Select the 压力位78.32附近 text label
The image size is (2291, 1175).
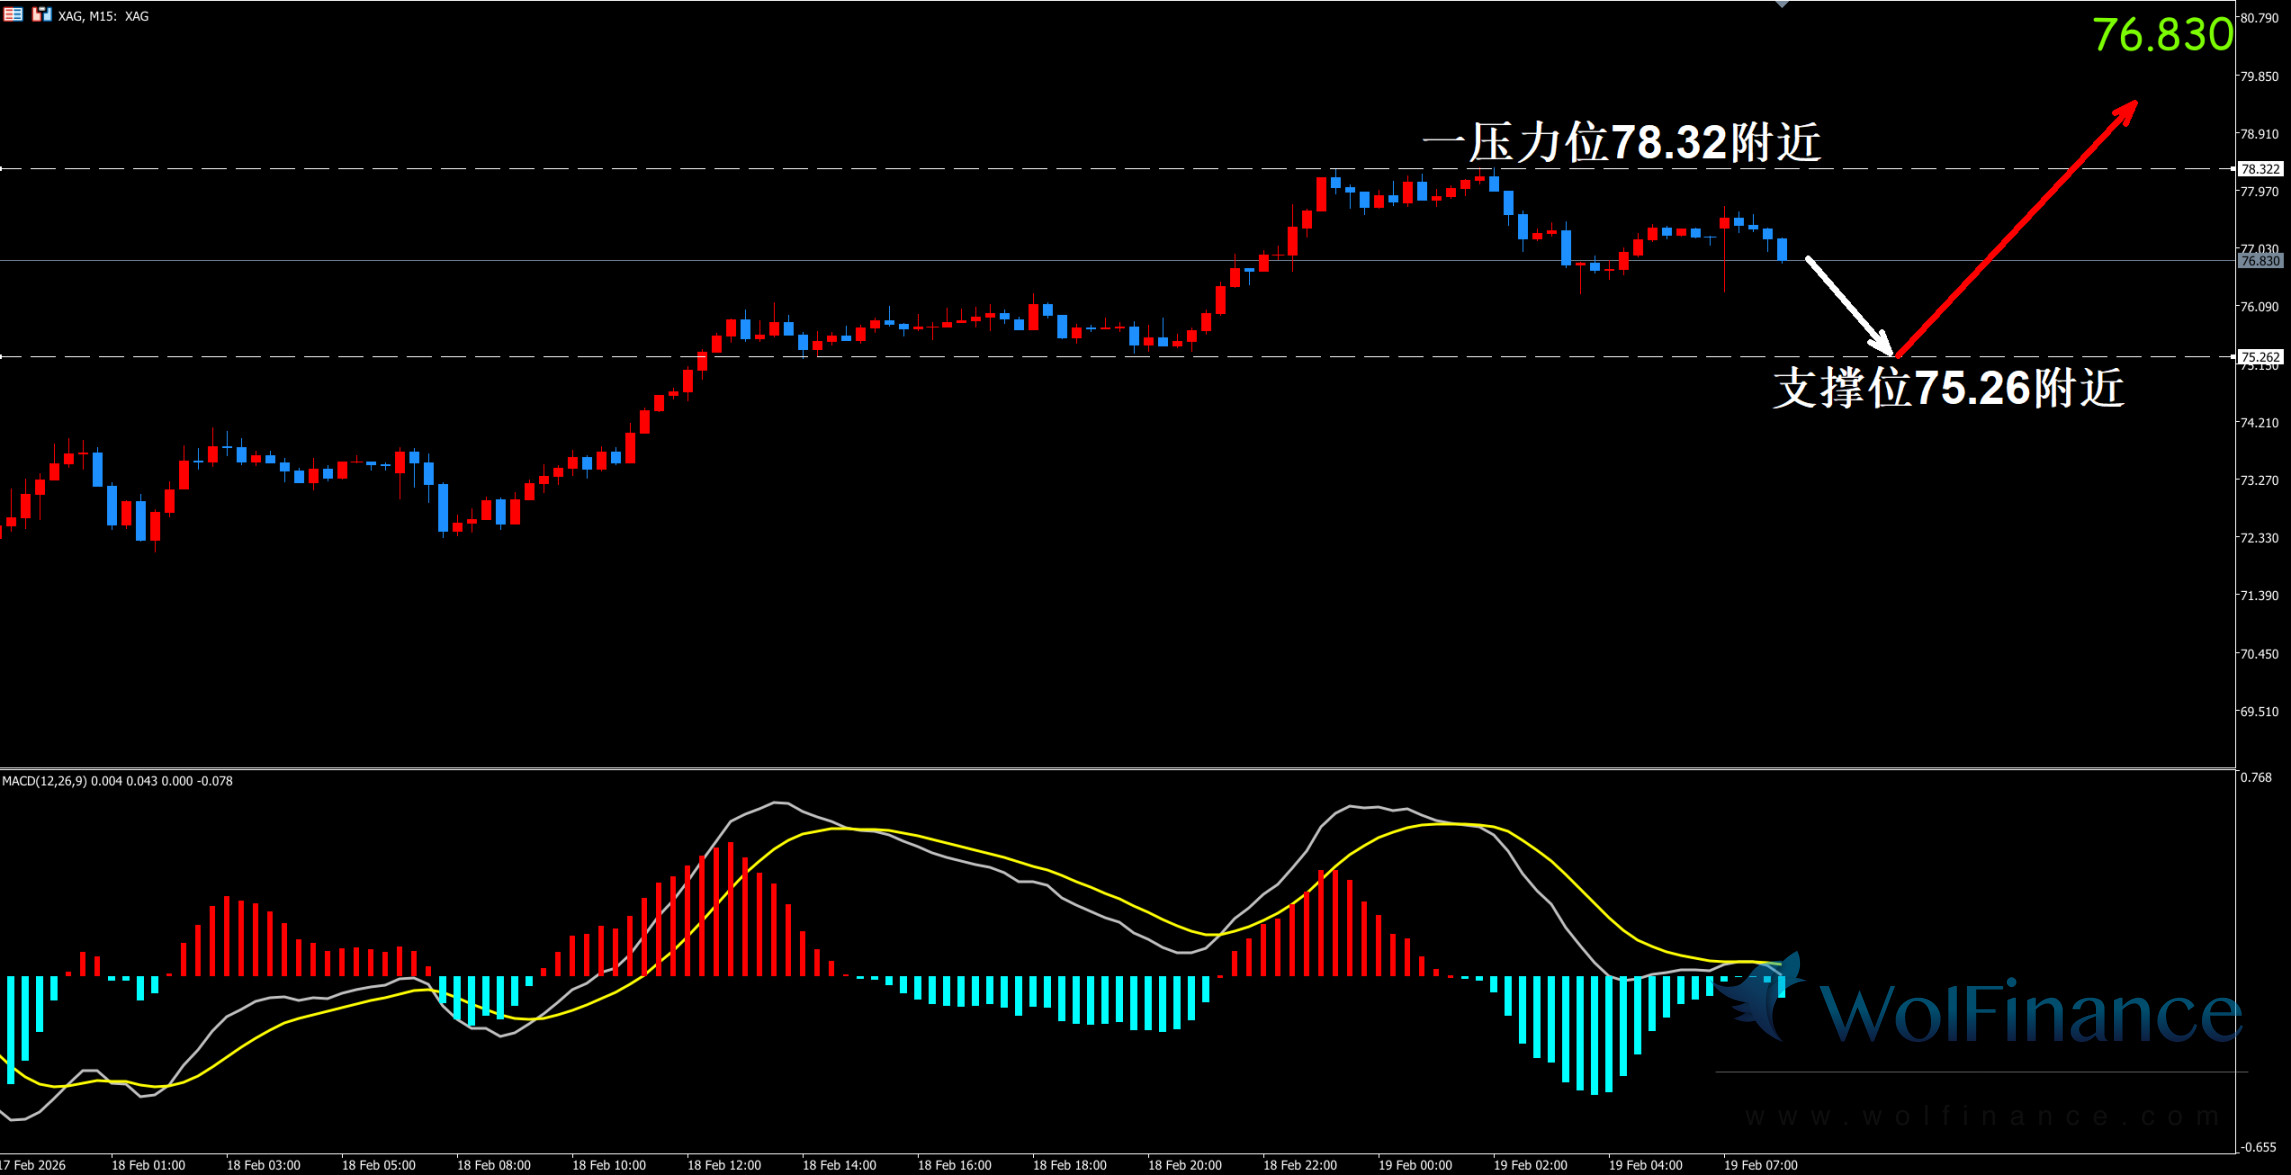(1621, 142)
